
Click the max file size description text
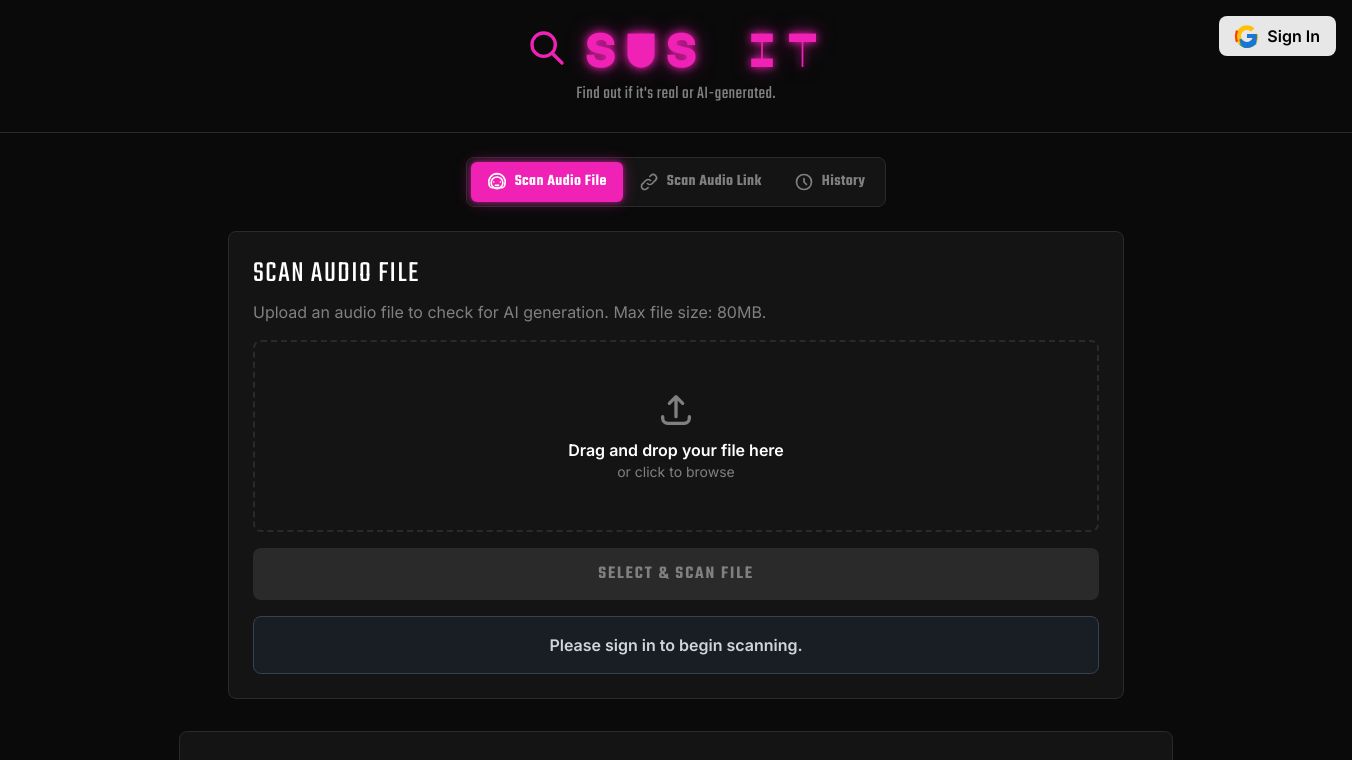click(x=509, y=312)
